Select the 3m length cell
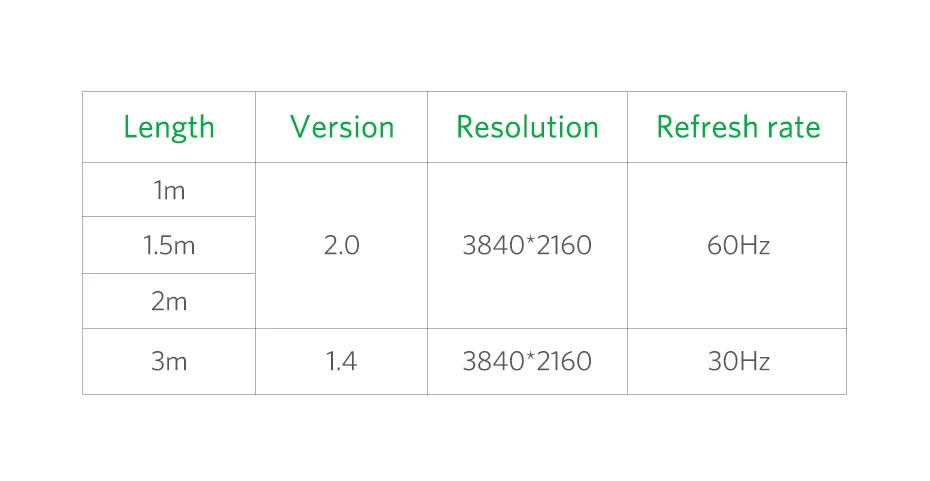This screenshot has width=930, height=481. coord(169,361)
